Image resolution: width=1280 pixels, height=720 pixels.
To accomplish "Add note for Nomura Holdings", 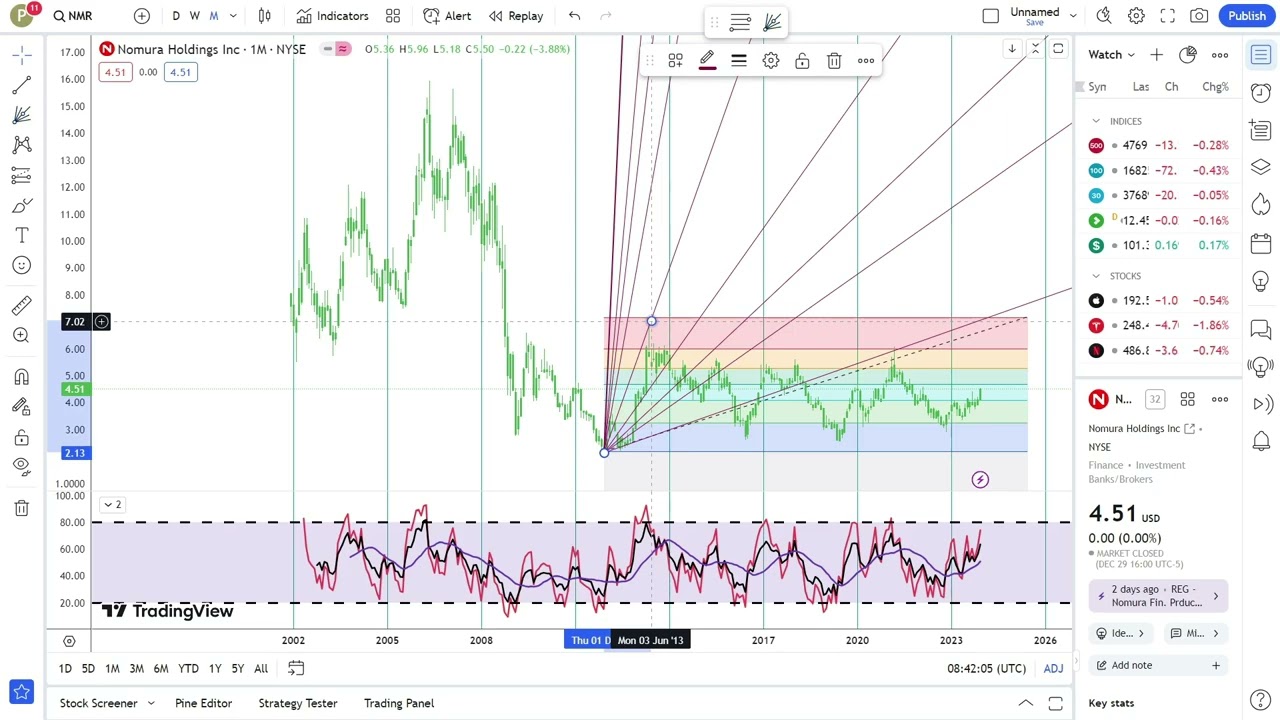I will tap(1157, 666).
